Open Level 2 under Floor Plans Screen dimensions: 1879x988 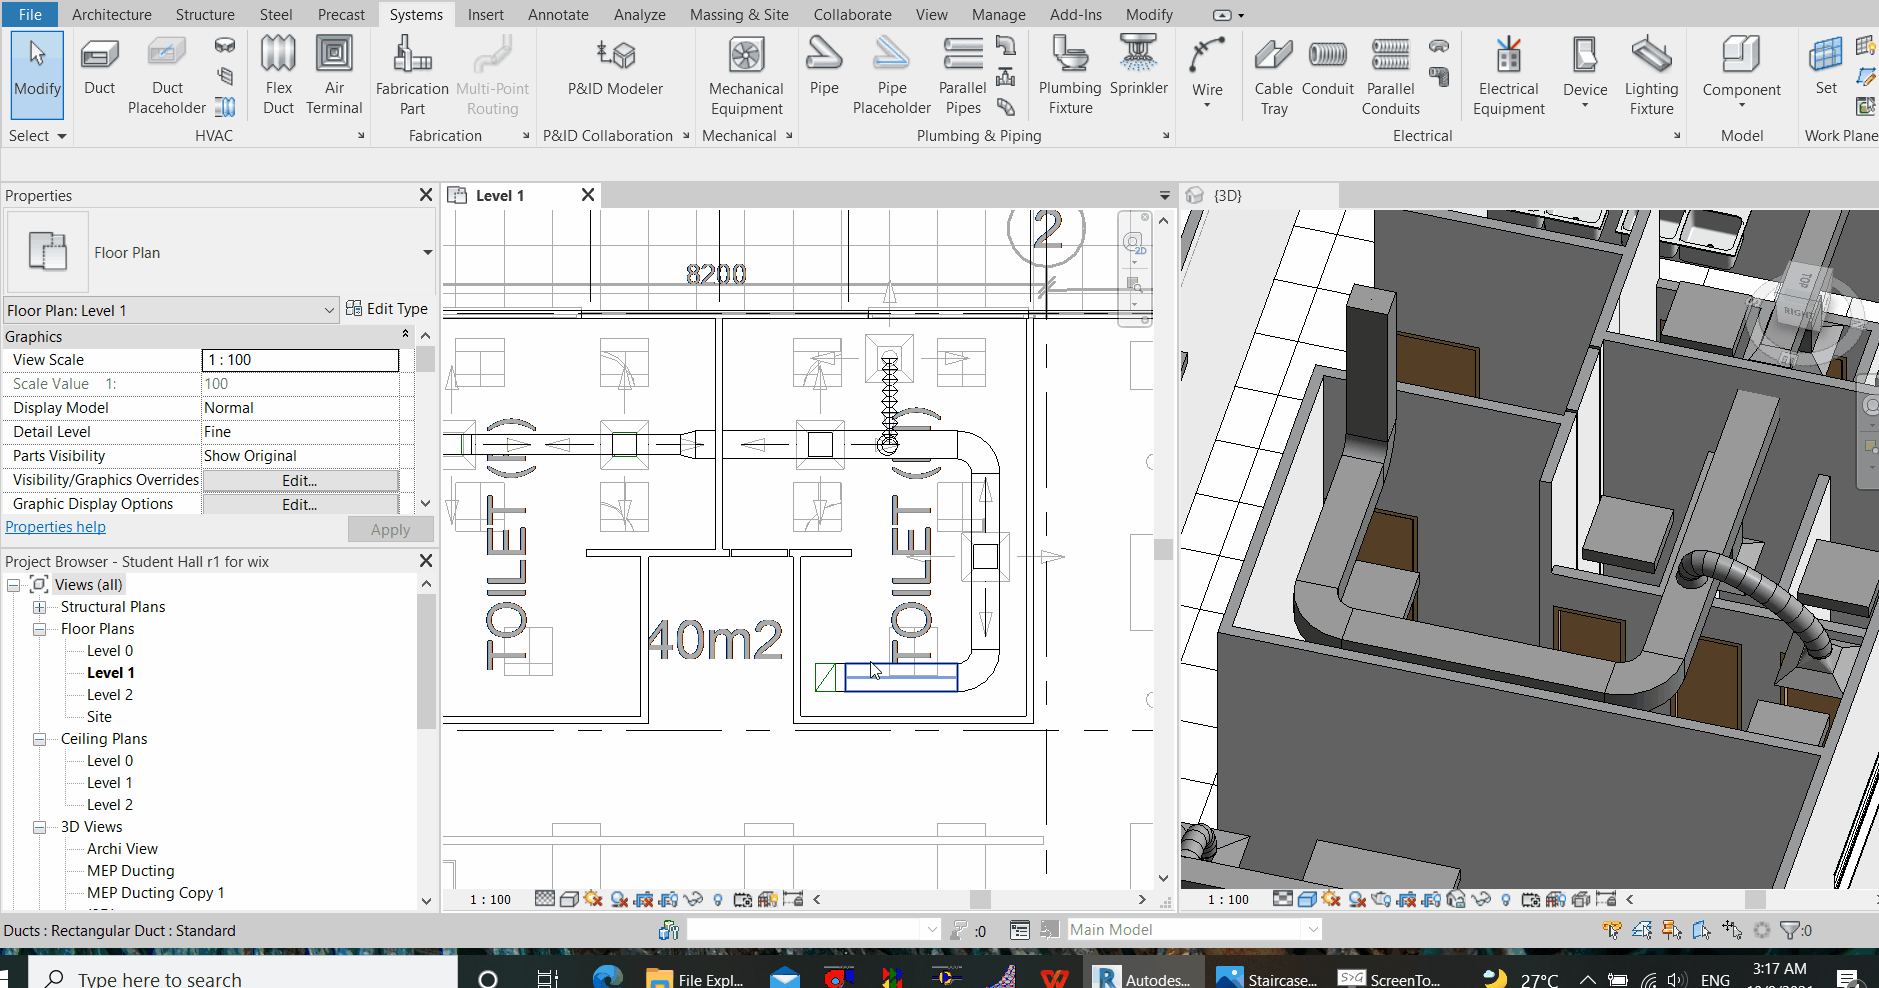(110, 695)
